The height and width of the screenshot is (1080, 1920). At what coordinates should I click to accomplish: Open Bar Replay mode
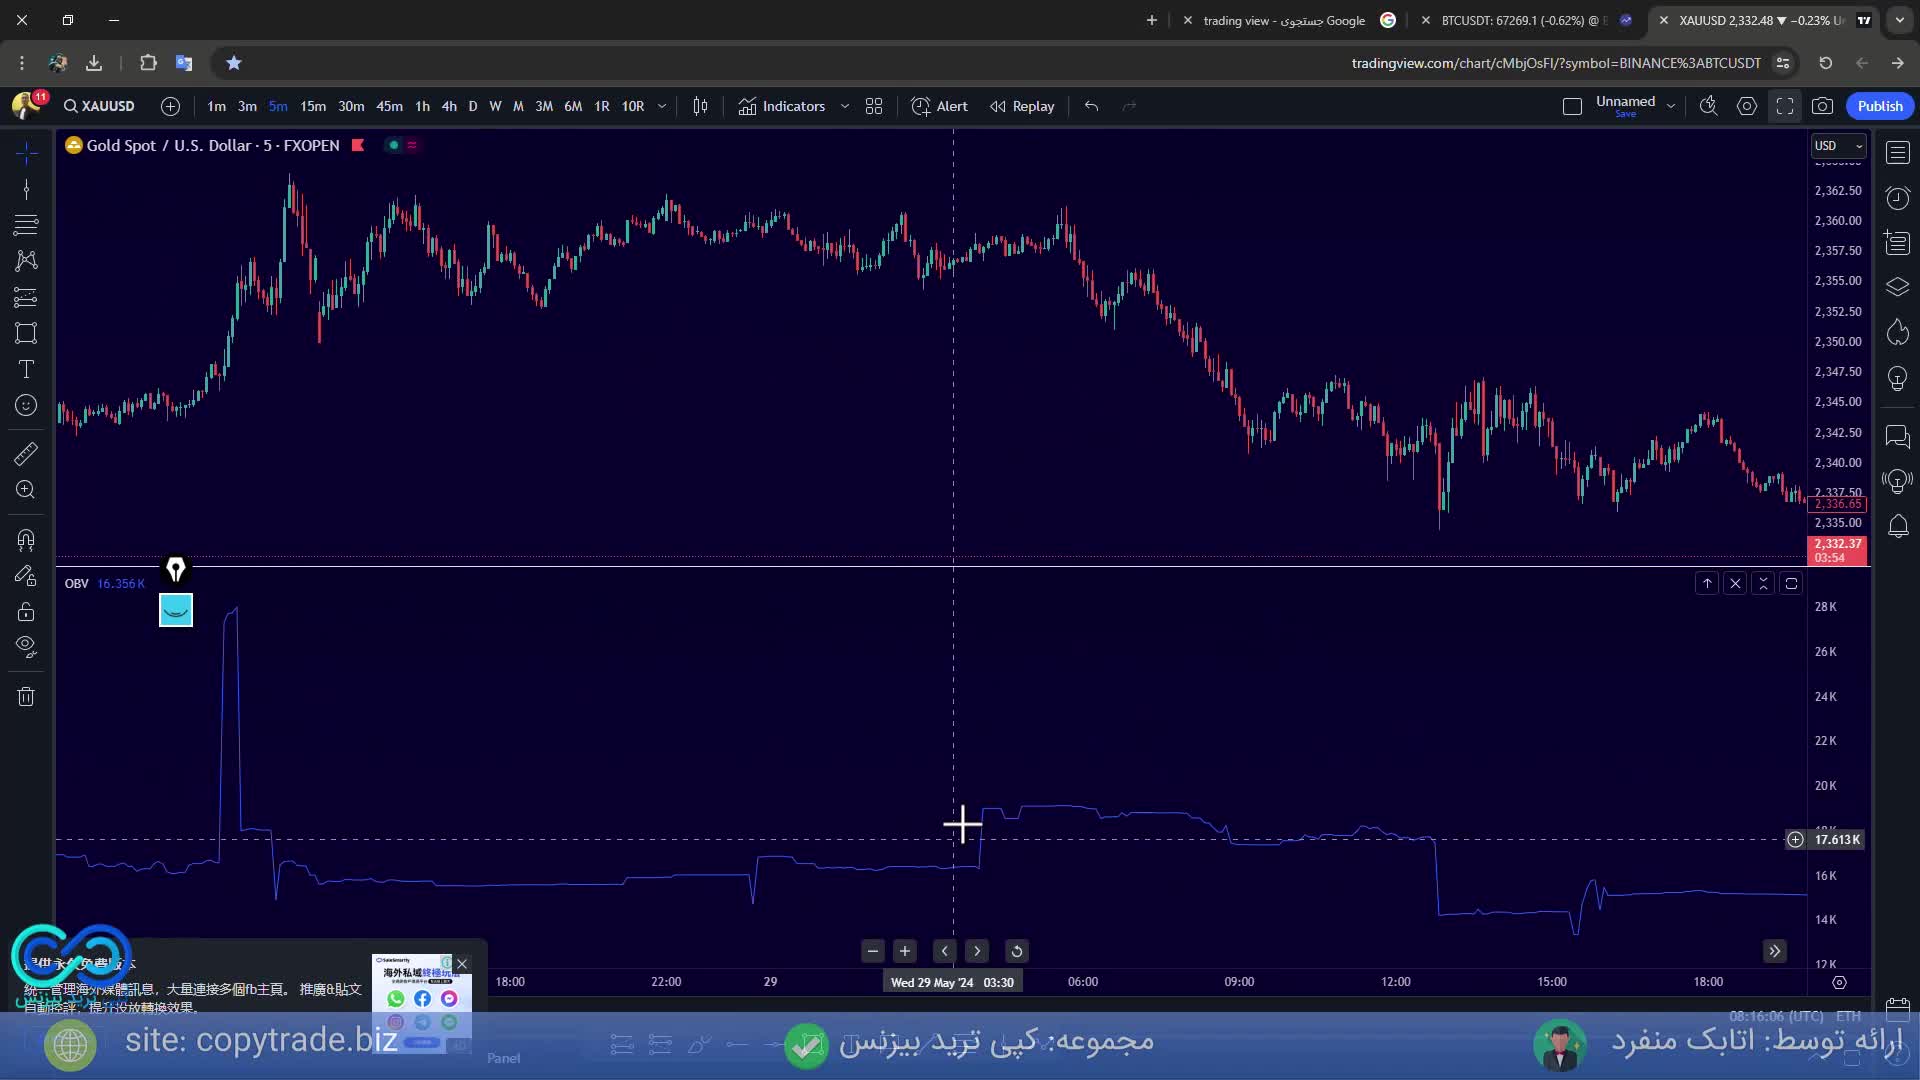point(1022,106)
